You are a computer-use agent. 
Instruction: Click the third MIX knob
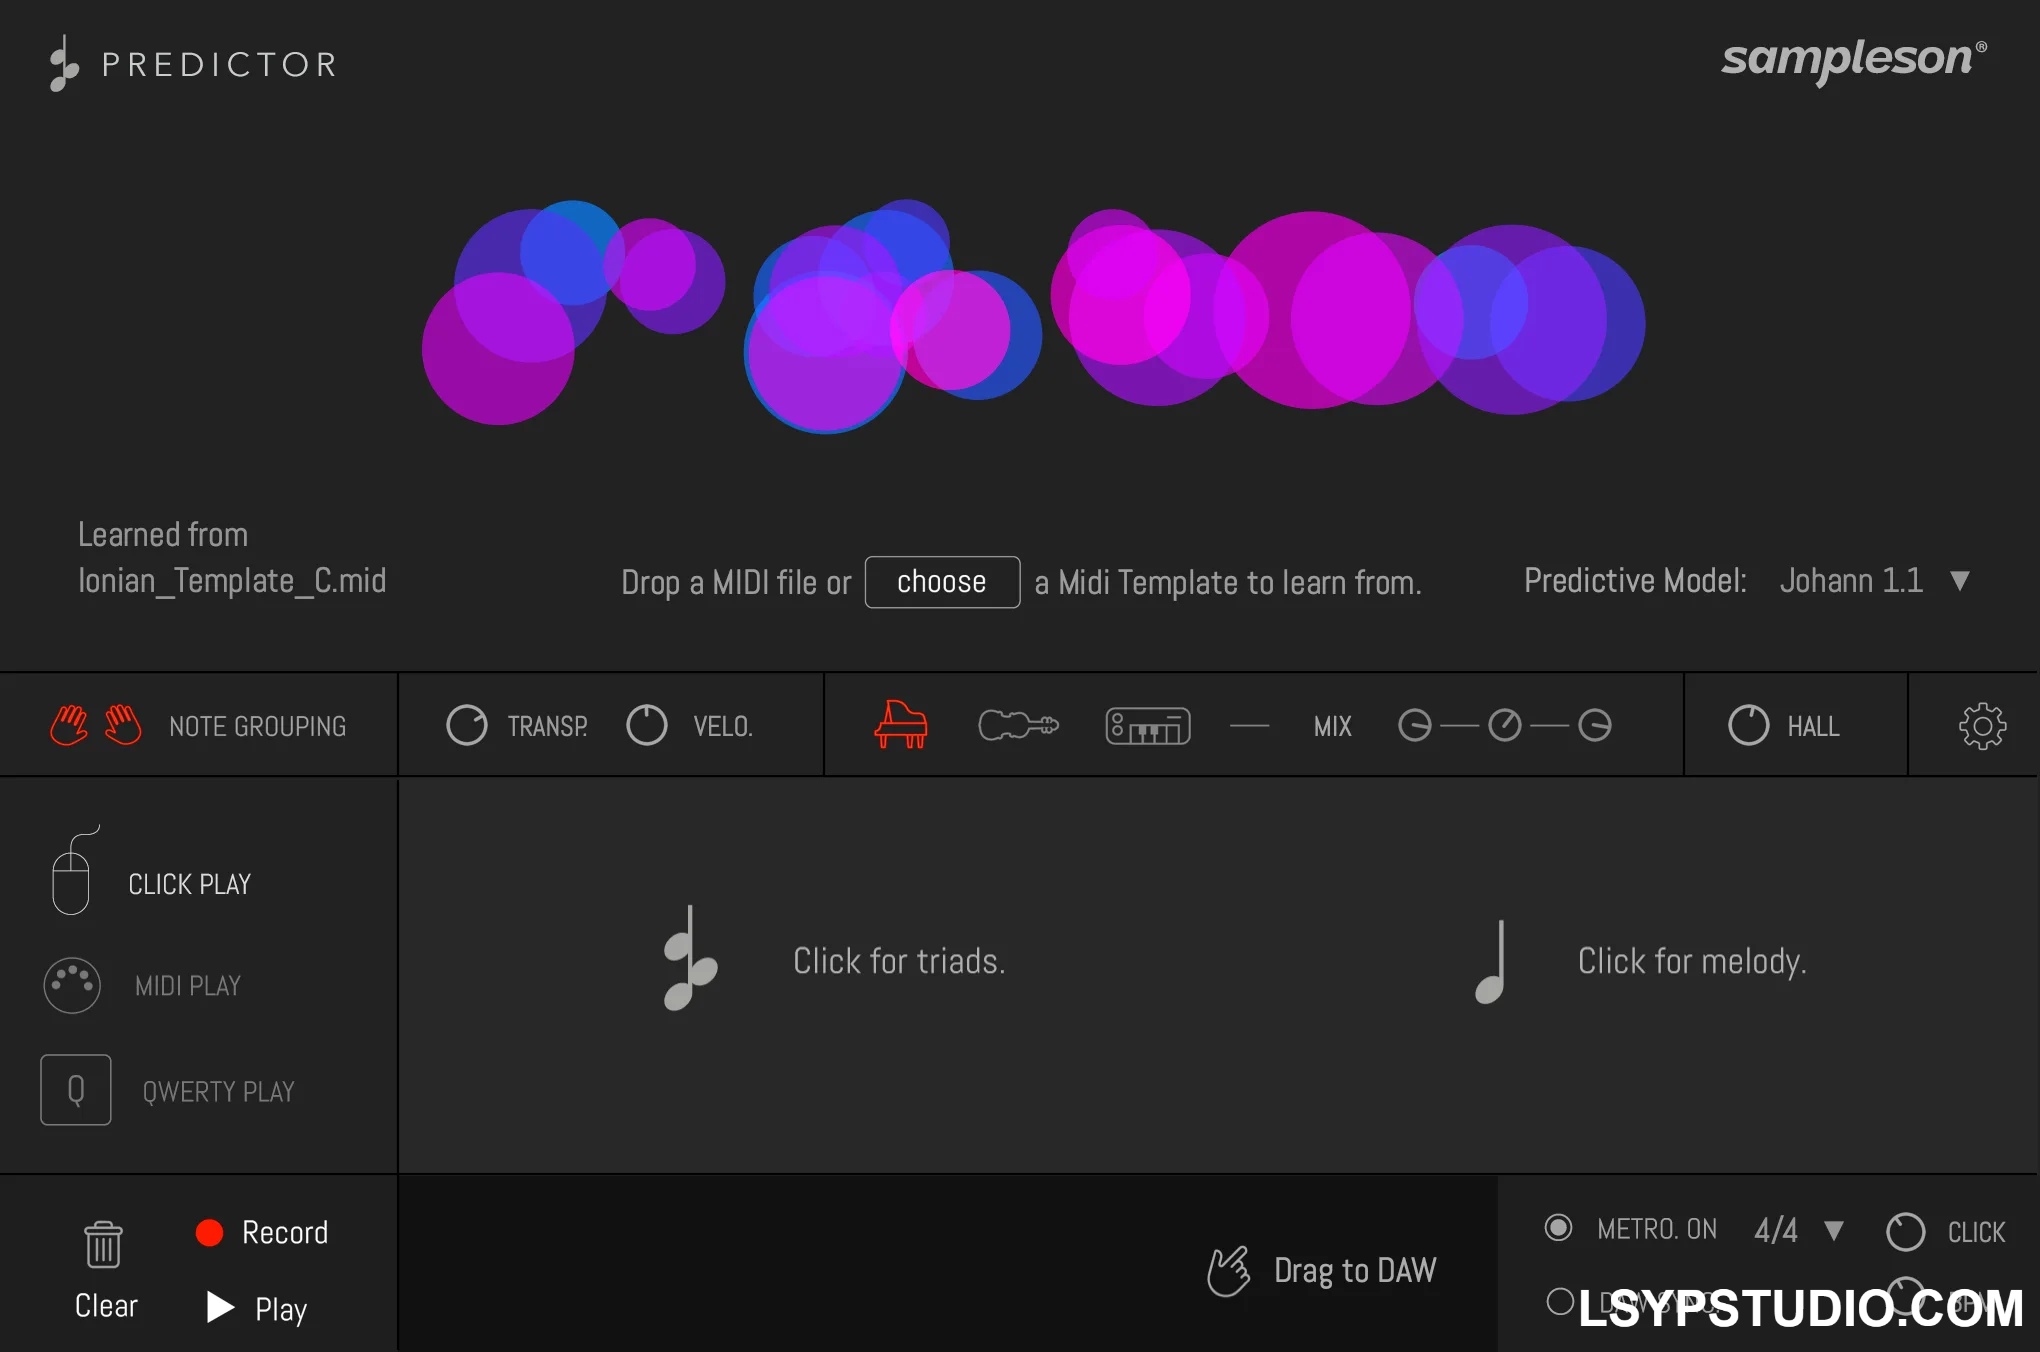click(1595, 725)
